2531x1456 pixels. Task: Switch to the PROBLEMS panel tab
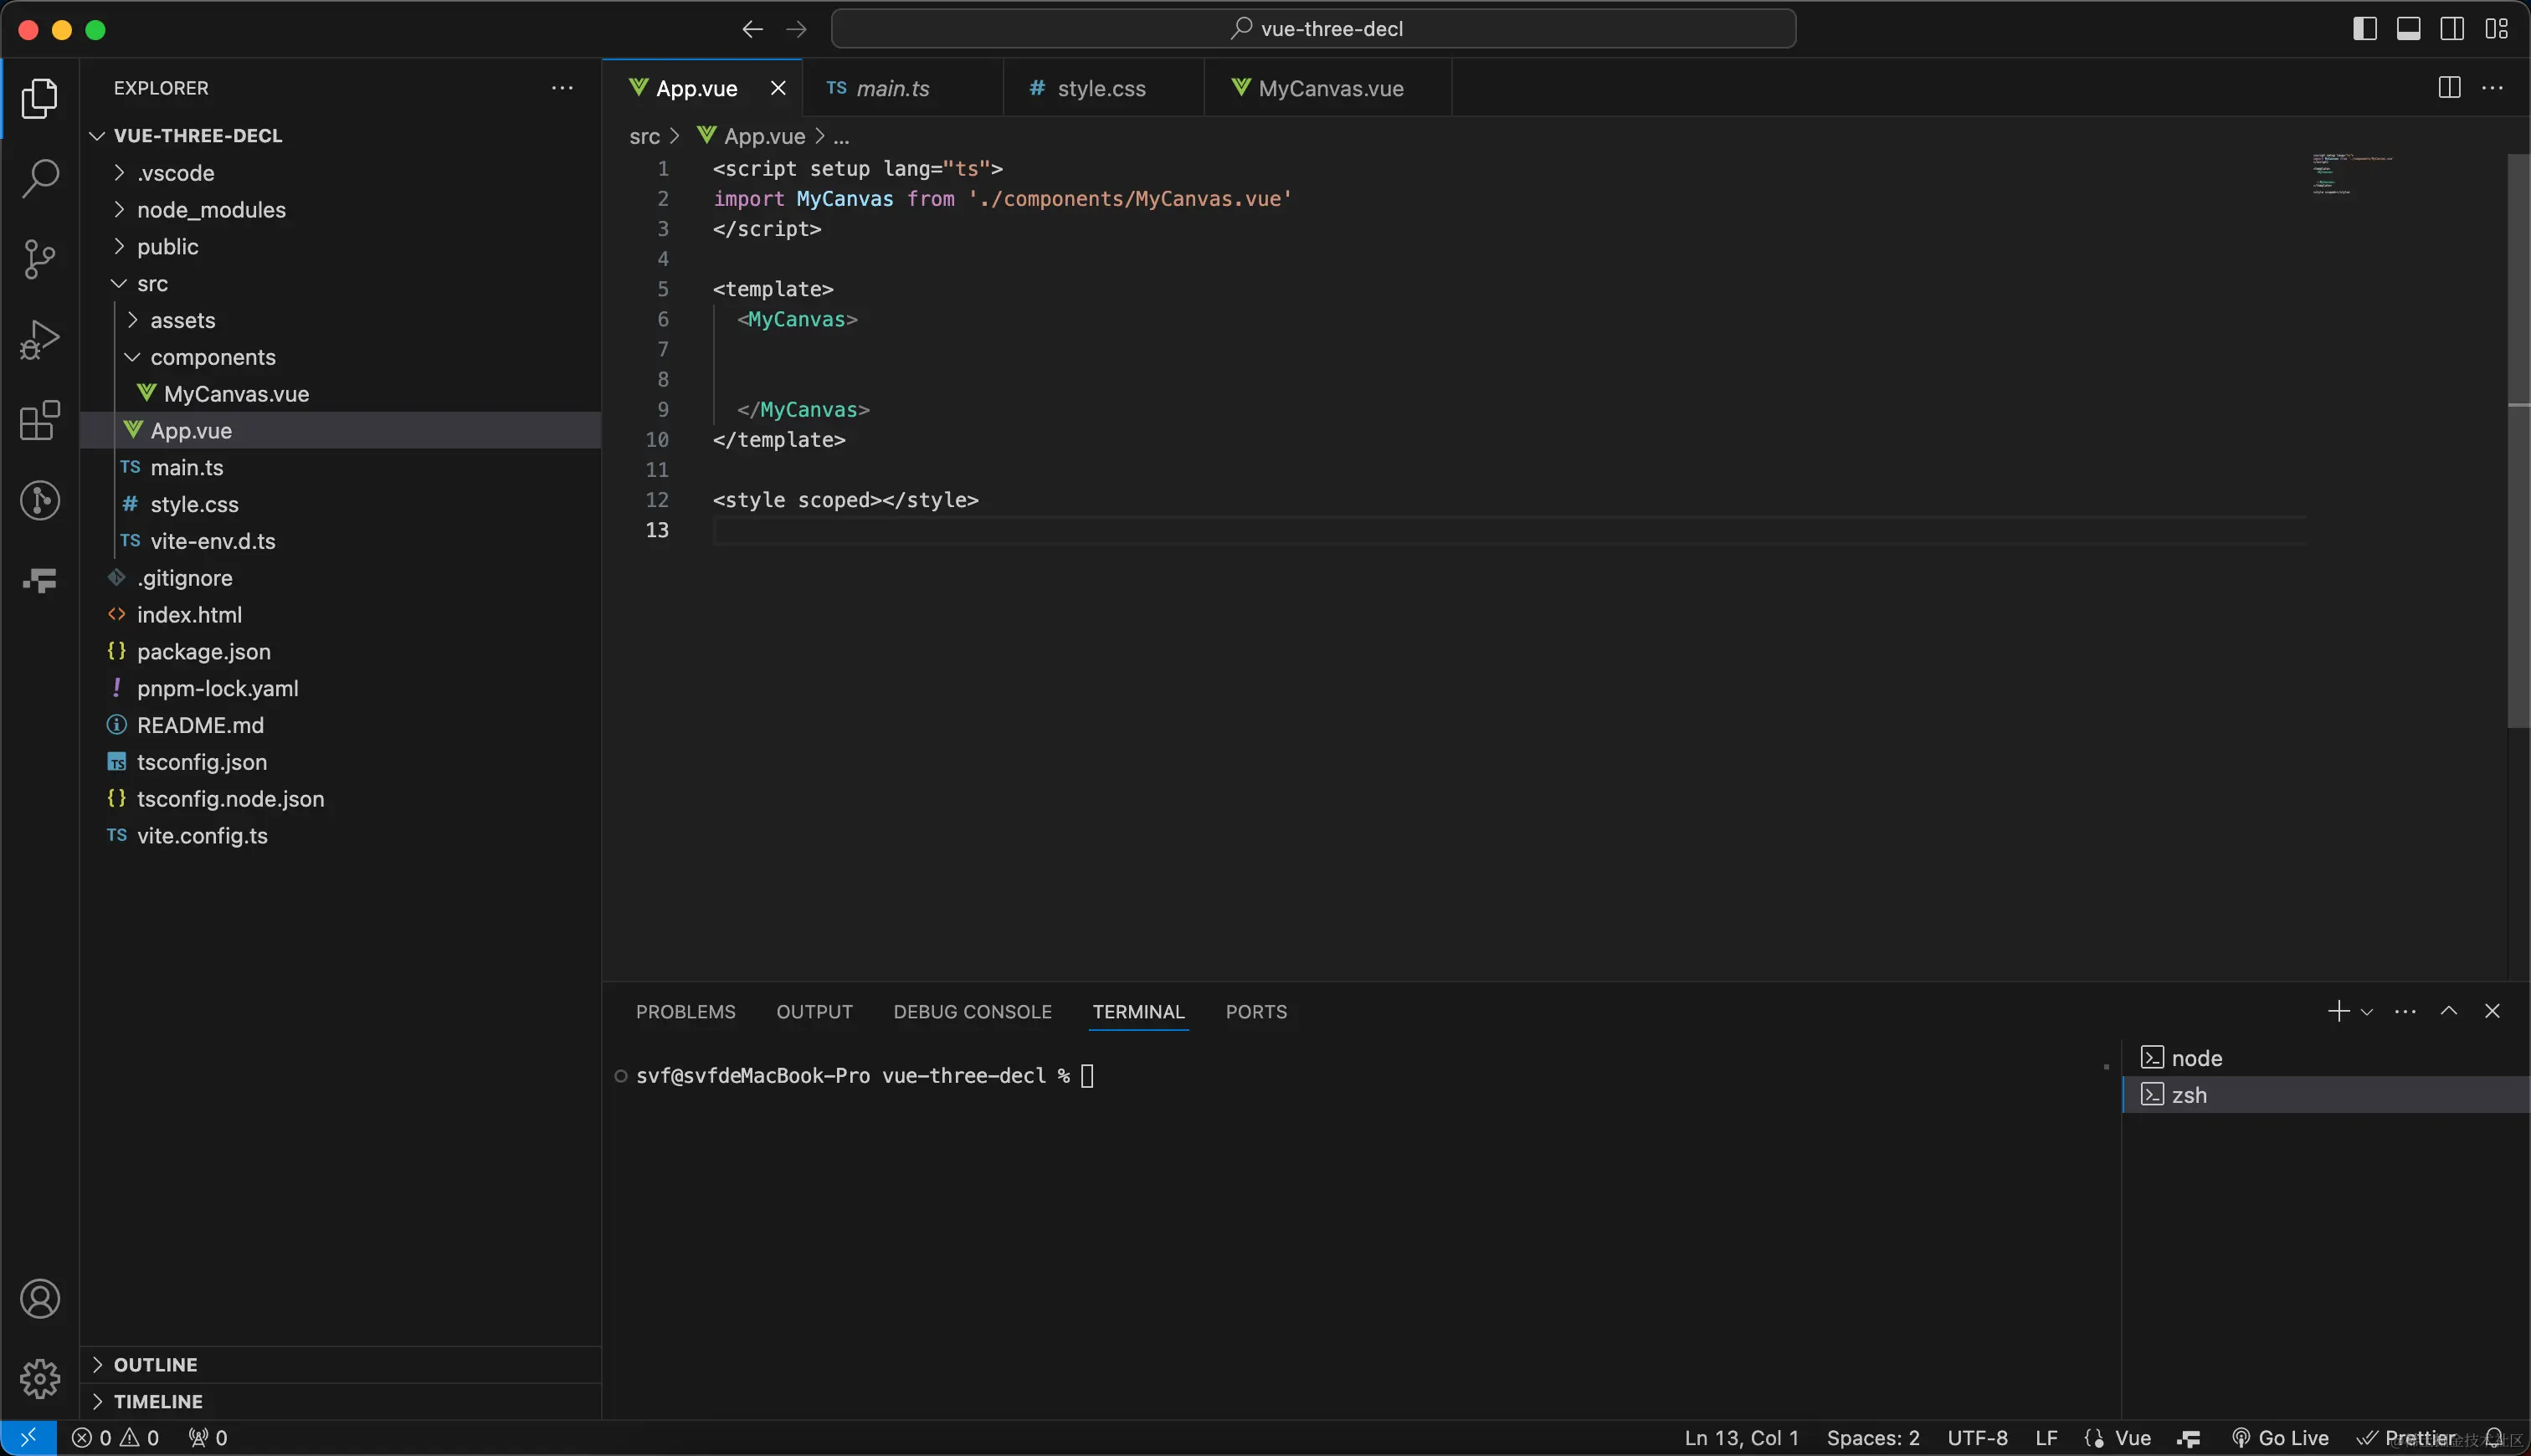(685, 1012)
